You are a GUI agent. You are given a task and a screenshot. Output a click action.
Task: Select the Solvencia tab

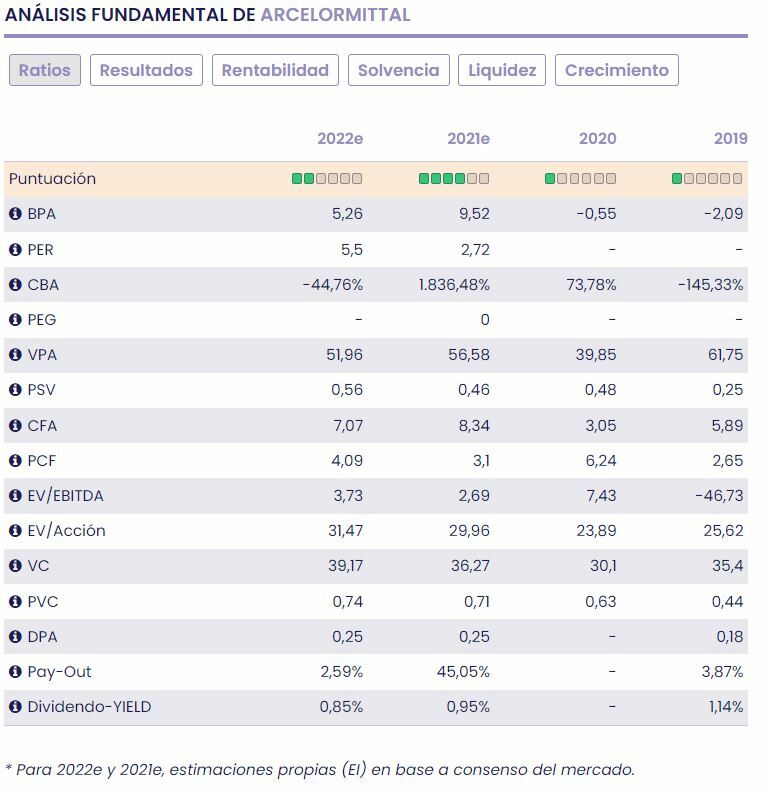(398, 70)
